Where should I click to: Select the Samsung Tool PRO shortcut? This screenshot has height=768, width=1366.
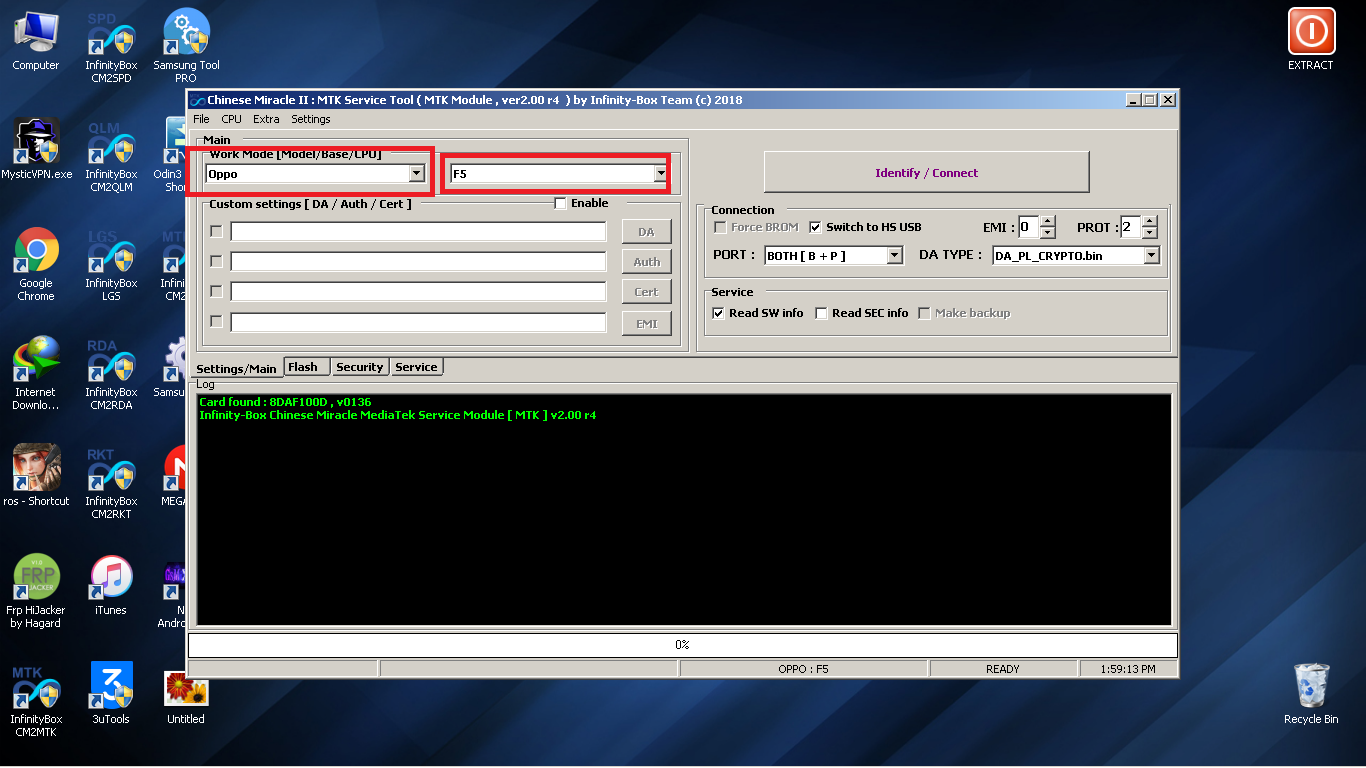(186, 47)
